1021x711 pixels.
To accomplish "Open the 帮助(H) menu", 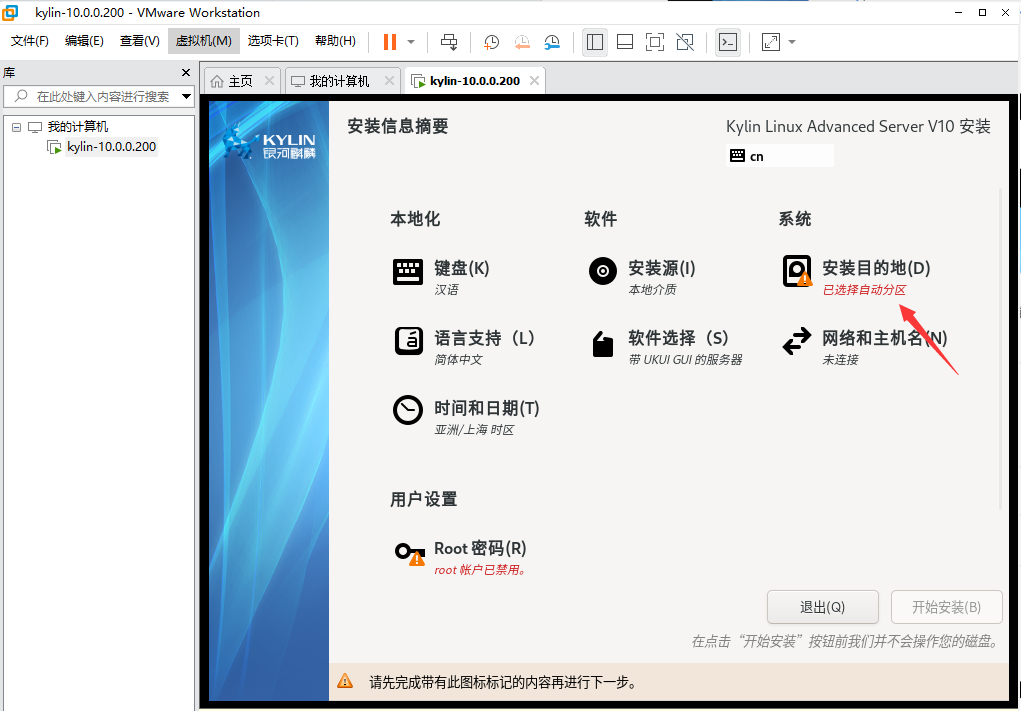I will [335, 41].
